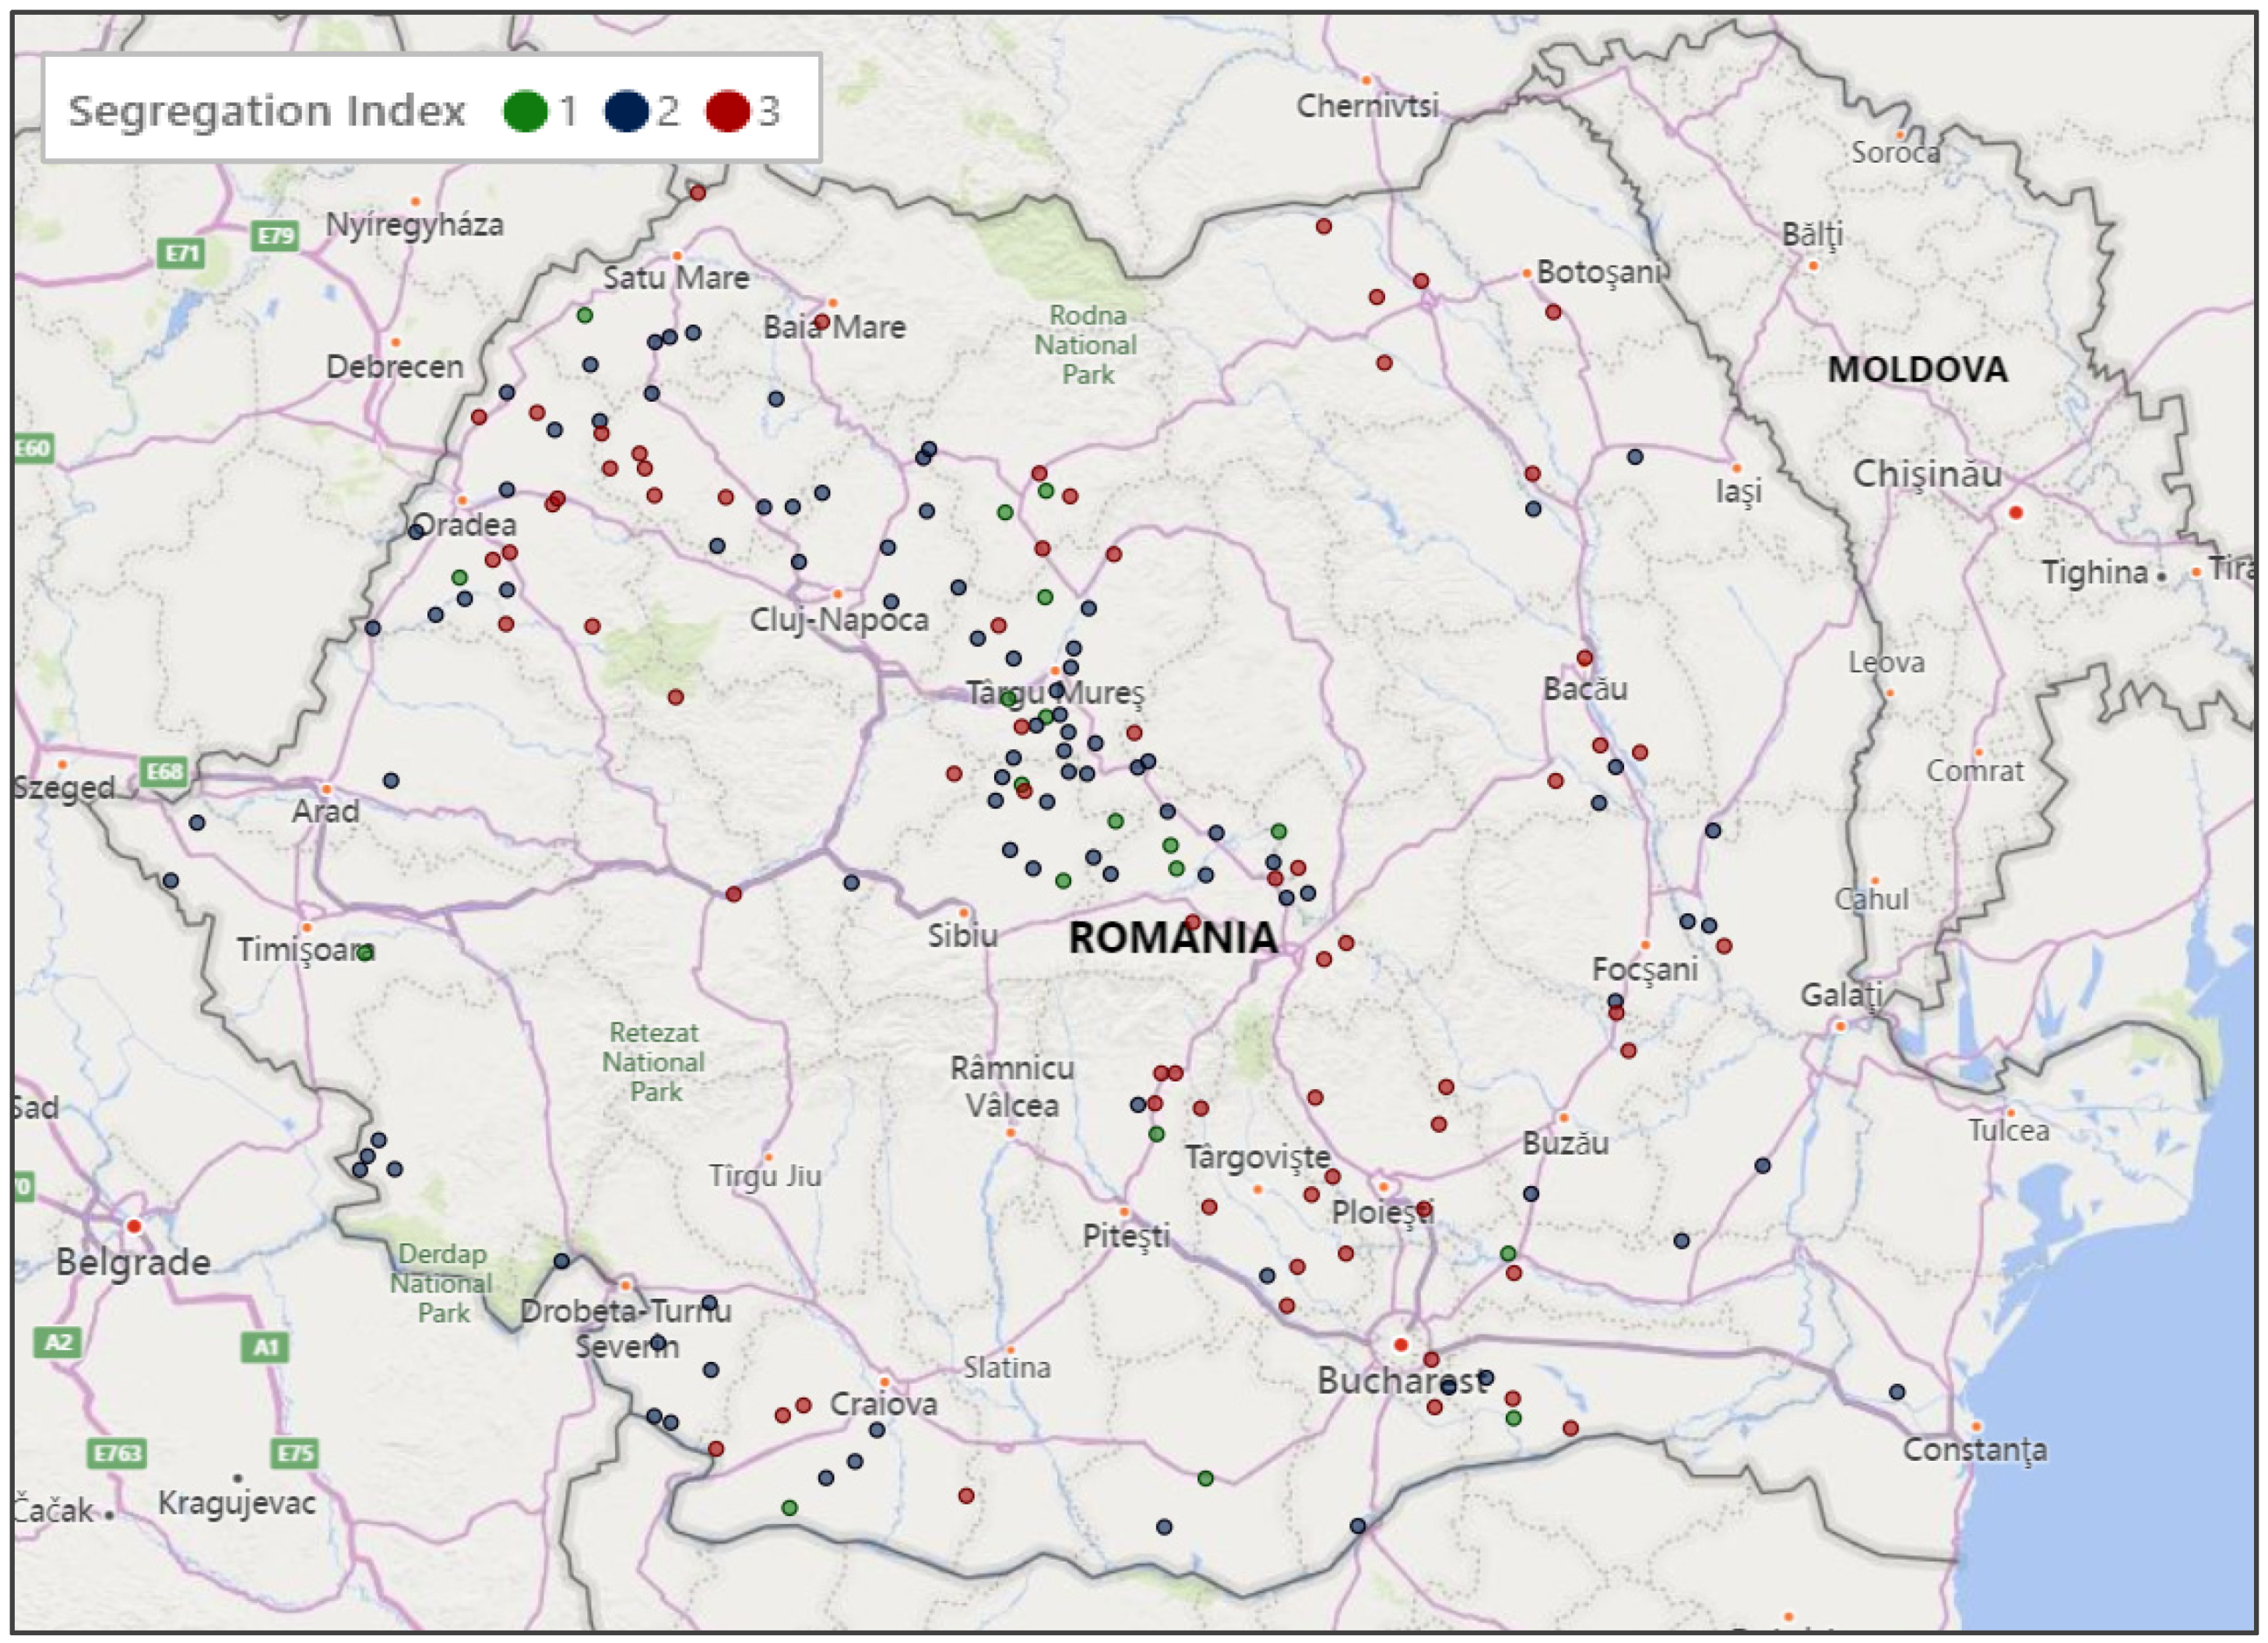Click the 'Focşani' city label
The image size is (2268, 1643).
tap(1645, 969)
